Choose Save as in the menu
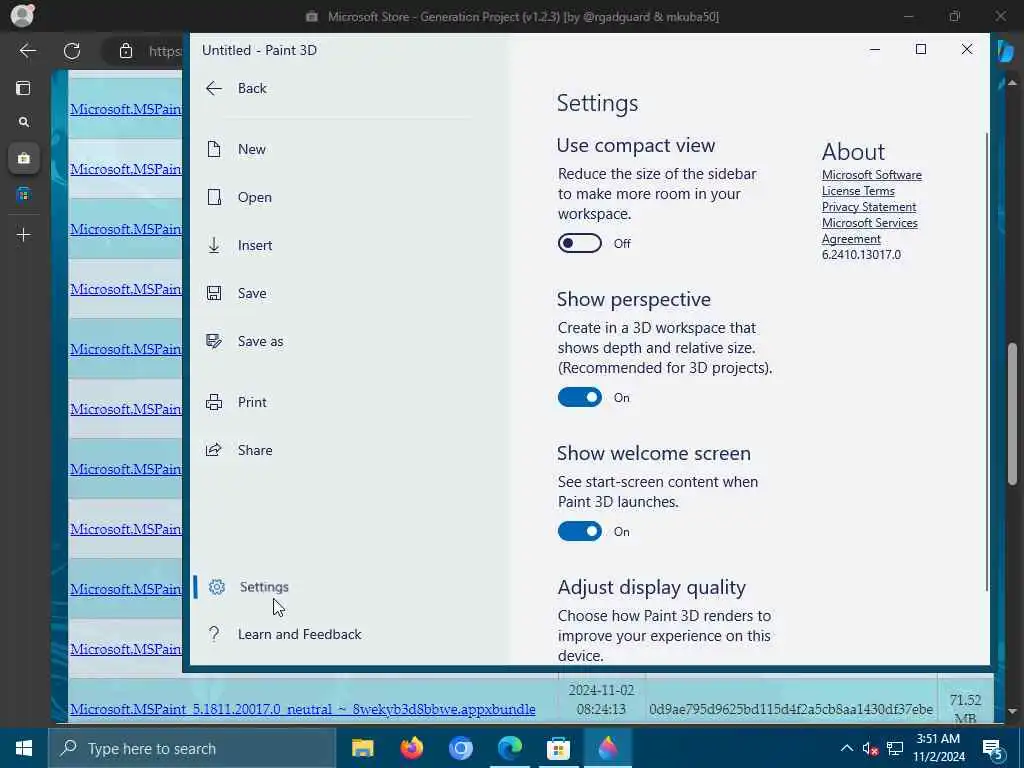This screenshot has height=768, width=1024. (x=244, y=342)
